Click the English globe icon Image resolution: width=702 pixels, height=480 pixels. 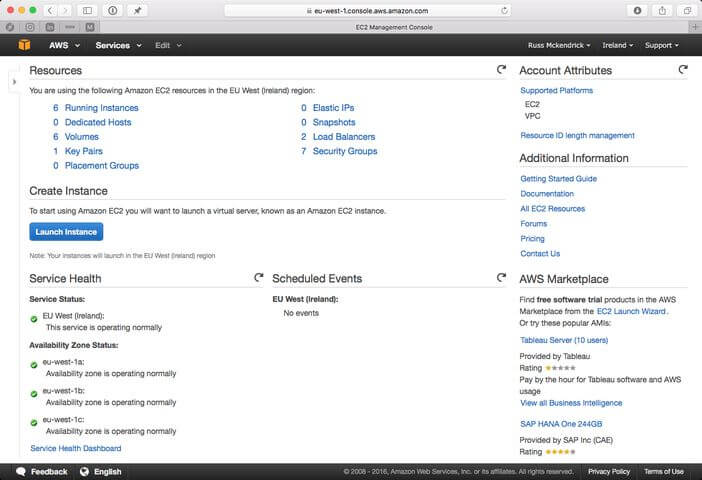pos(84,471)
